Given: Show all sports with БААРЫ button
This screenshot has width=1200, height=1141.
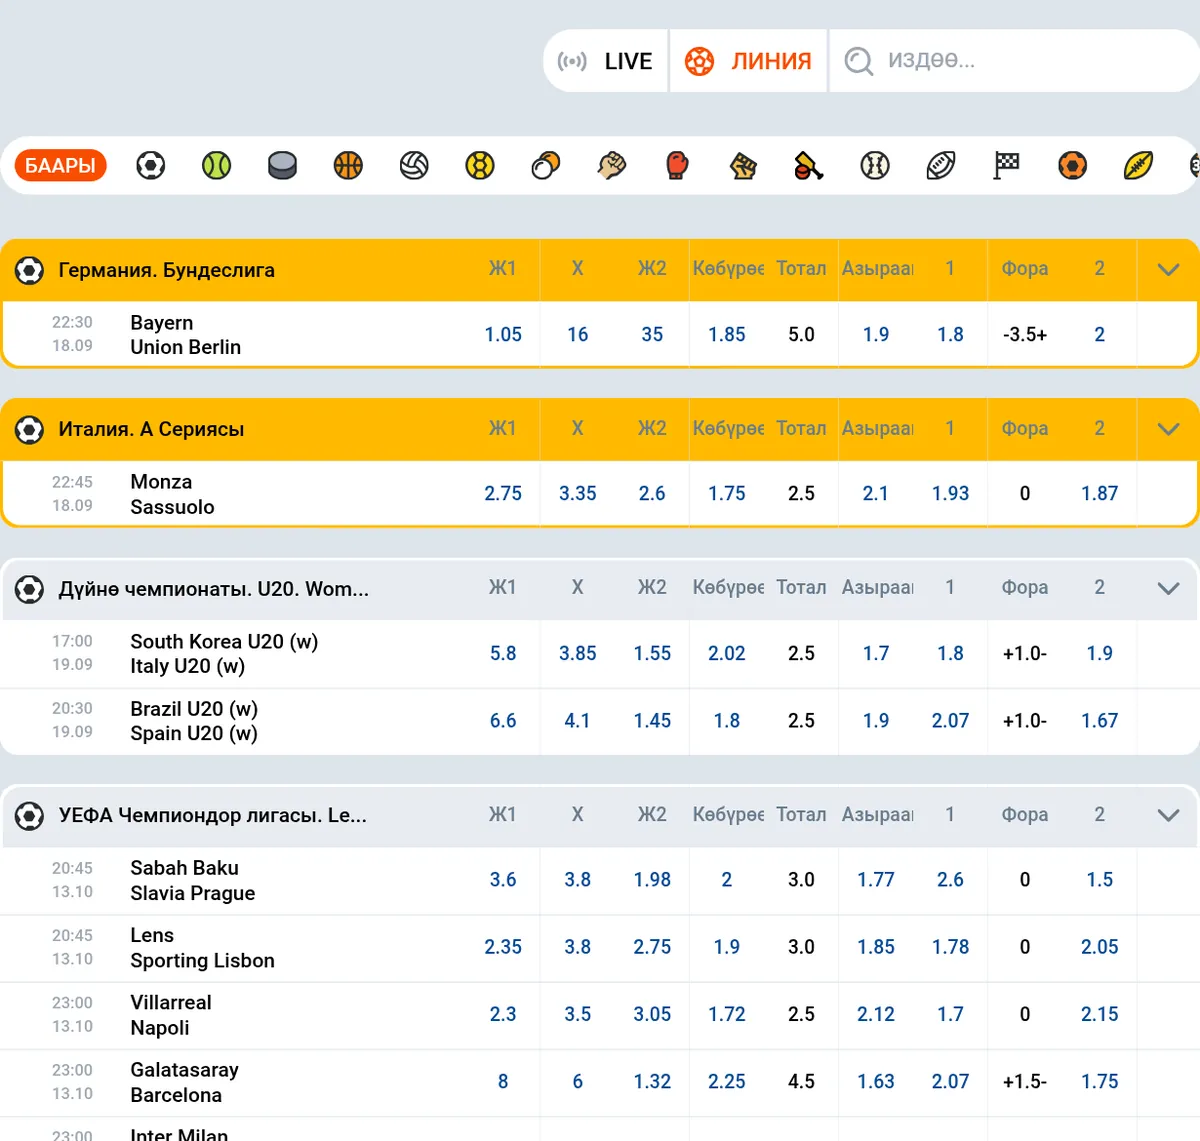Looking at the screenshot, I should [x=60, y=165].
